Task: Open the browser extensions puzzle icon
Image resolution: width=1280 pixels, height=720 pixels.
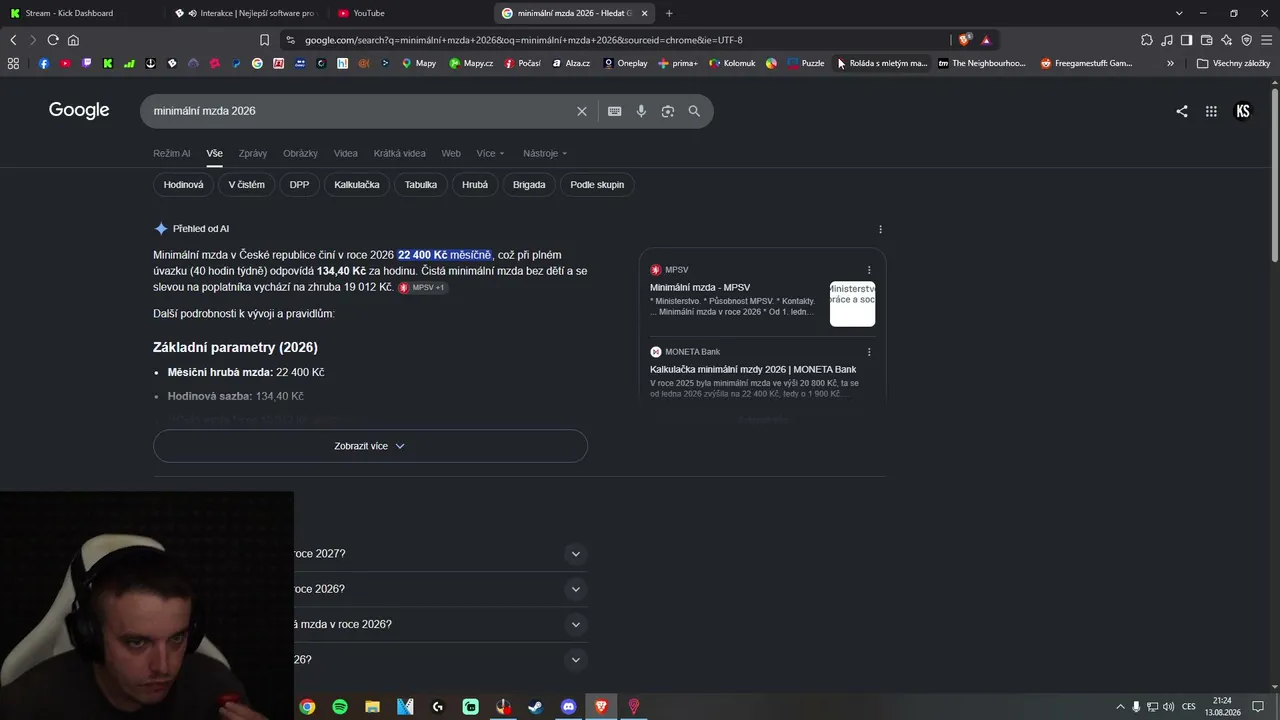Action: 1147,40
